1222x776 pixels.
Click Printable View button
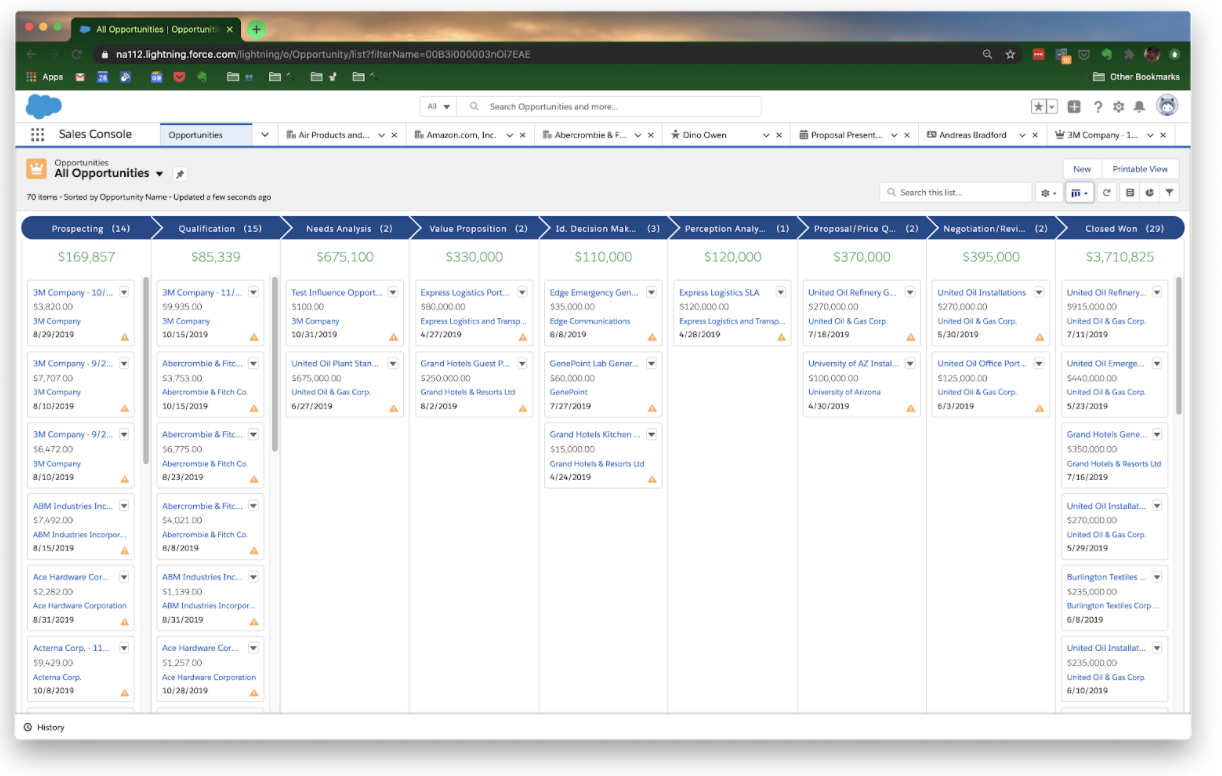pos(1140,169)
